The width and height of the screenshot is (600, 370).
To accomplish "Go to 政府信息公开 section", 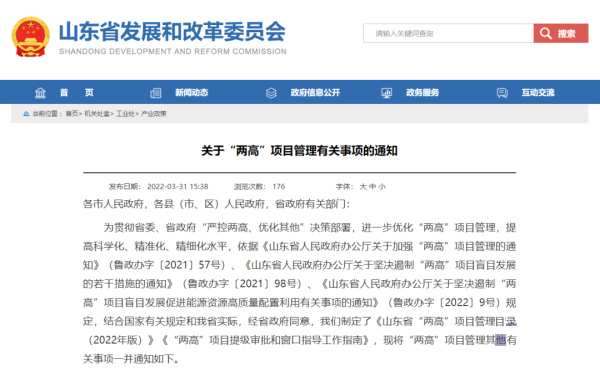I will coord(315,93).
